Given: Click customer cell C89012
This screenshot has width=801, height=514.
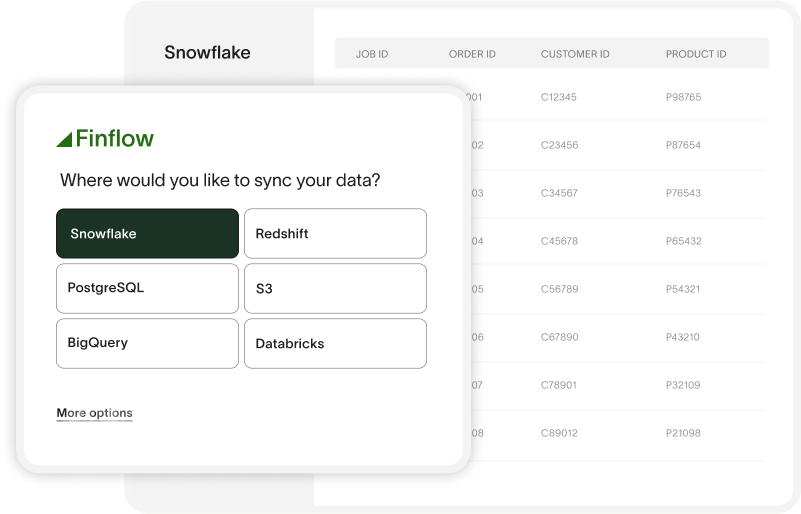Looking at the screenshot, I should (559, 433).
